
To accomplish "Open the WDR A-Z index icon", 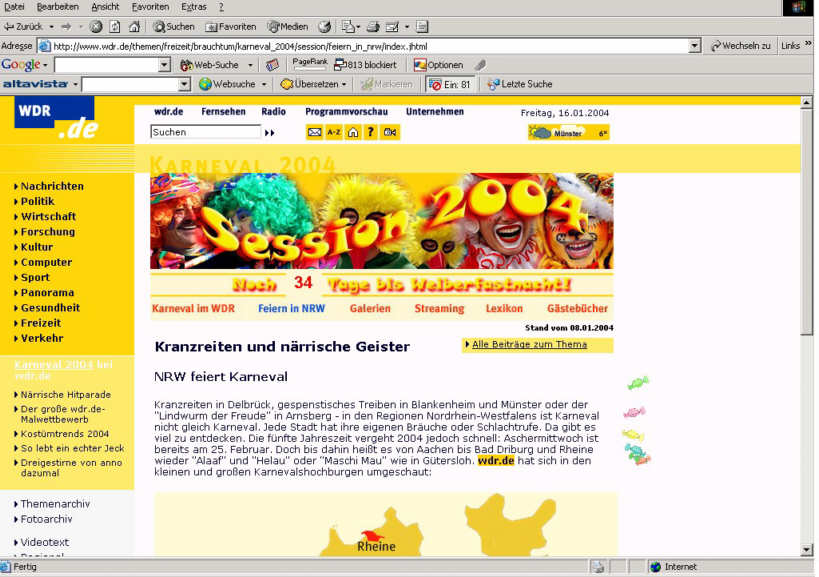I will [x=334, y=132].
